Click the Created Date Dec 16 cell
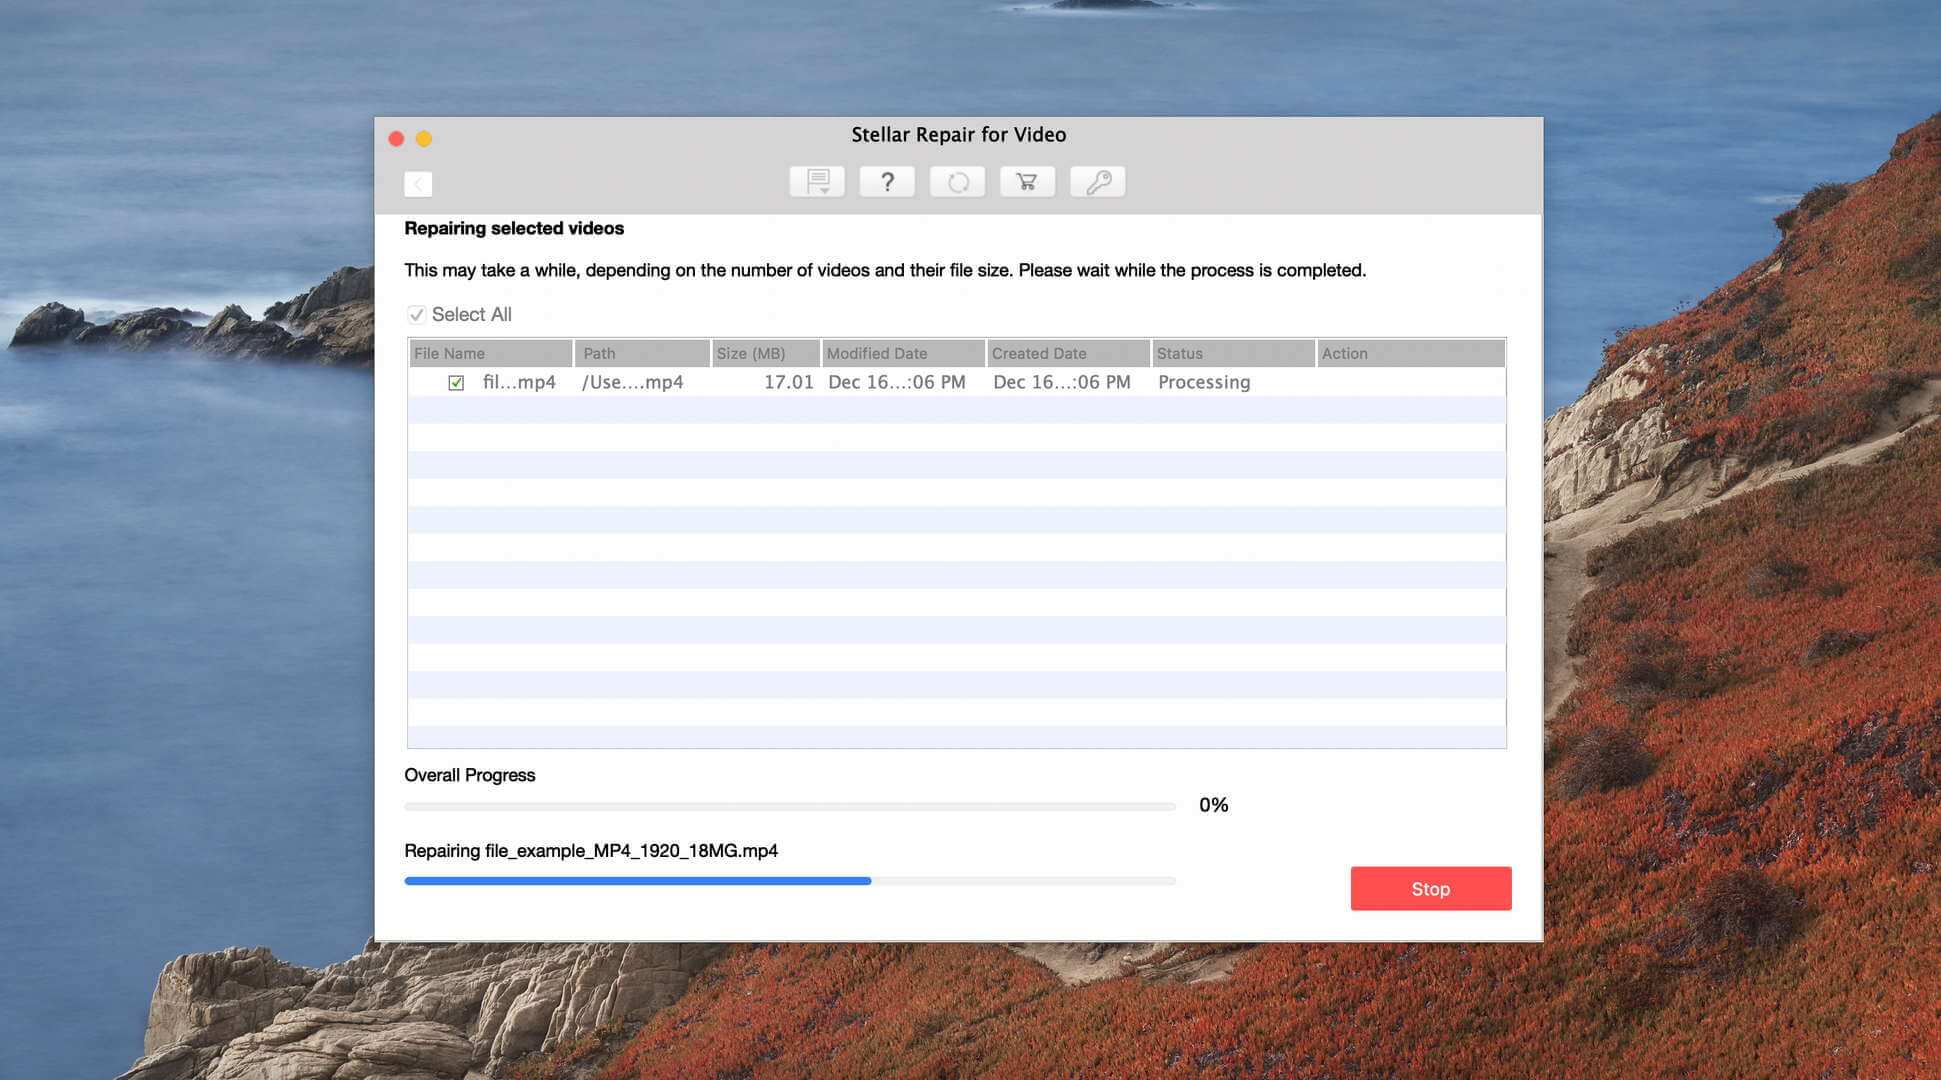 pyautogui.click(x=1062, y=382)
